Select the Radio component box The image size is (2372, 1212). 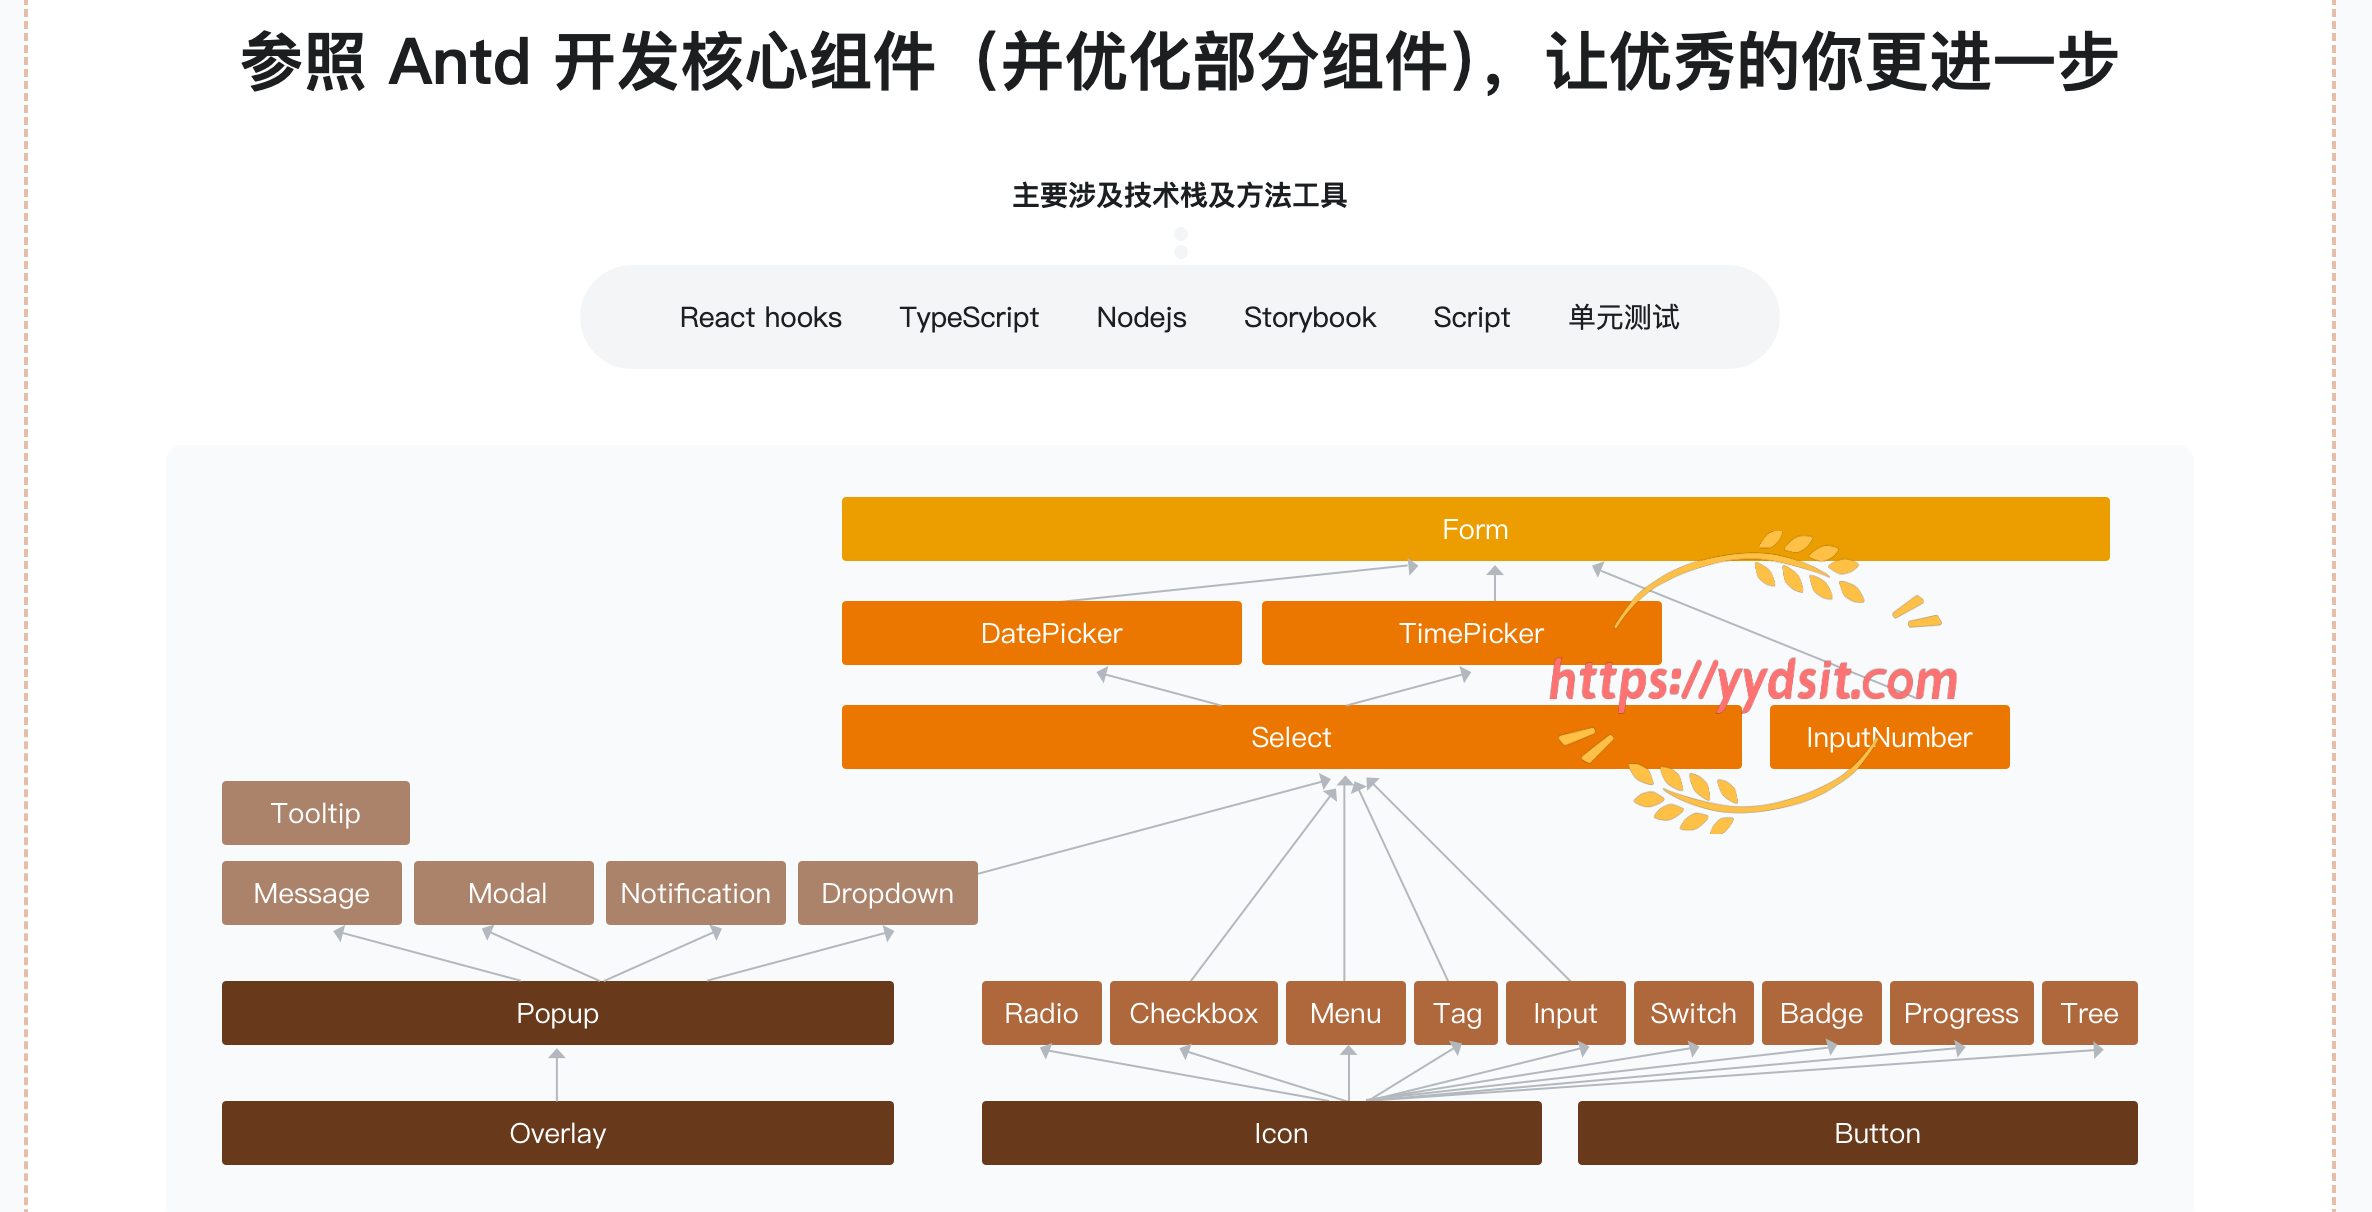tap(1041, 1013)
